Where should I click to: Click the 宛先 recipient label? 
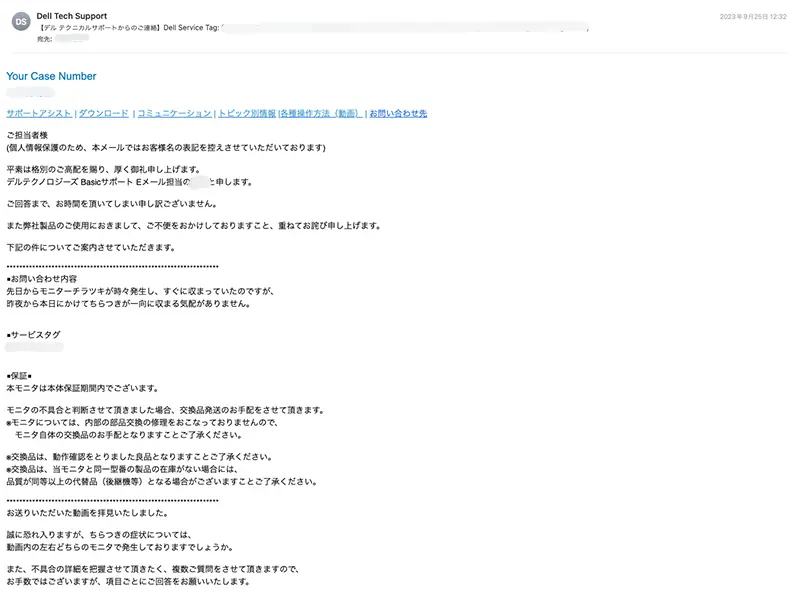coord(44,39)
